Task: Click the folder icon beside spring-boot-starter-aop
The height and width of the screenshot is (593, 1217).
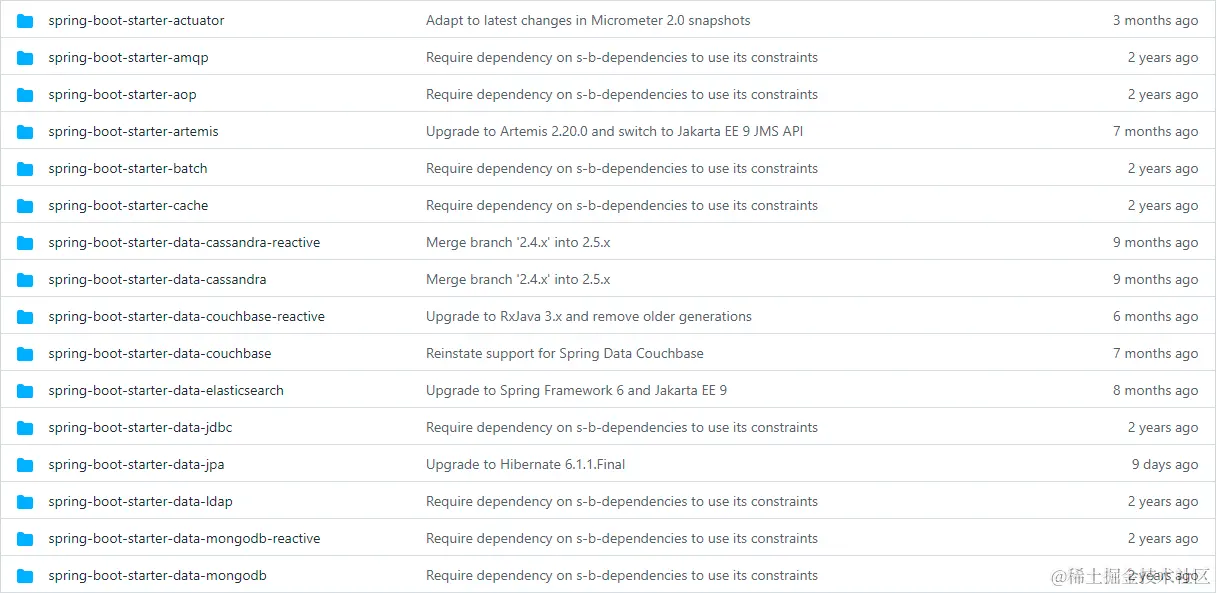Action: coord(25,95)
